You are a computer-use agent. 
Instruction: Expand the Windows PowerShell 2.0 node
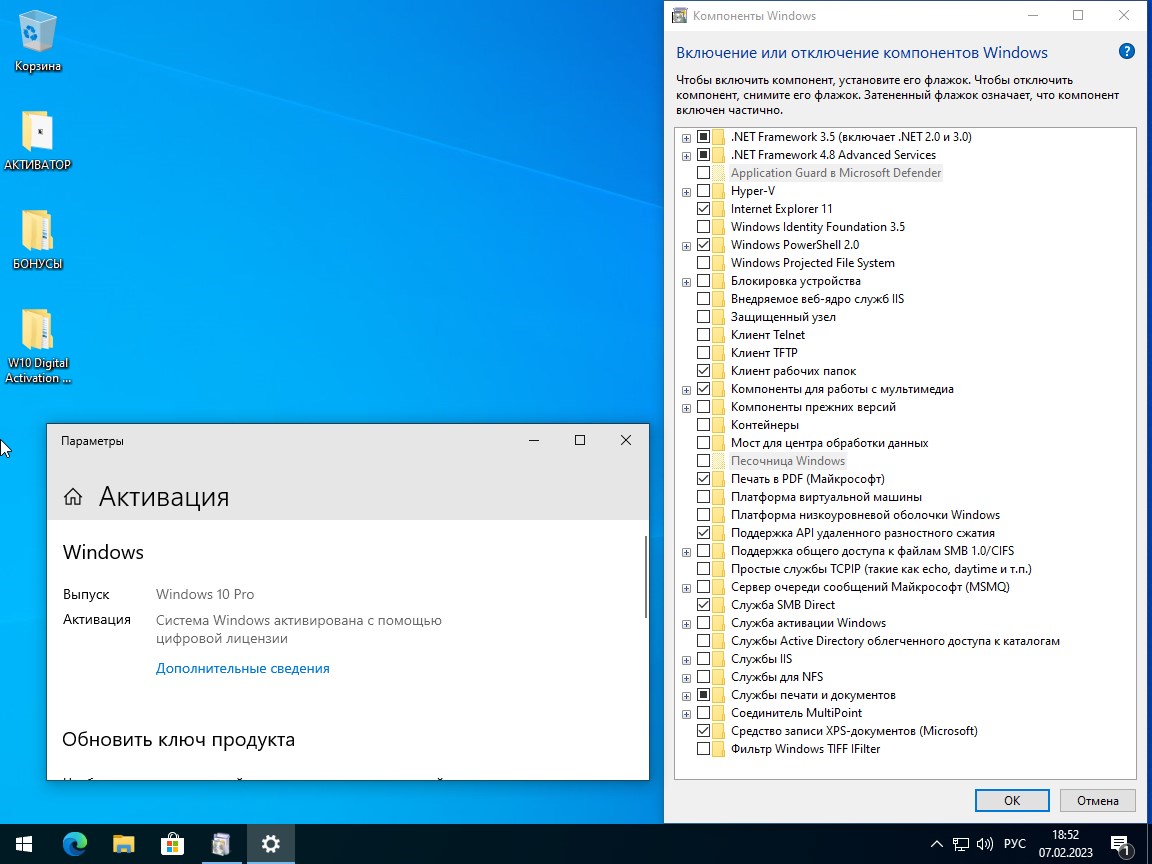686,246
